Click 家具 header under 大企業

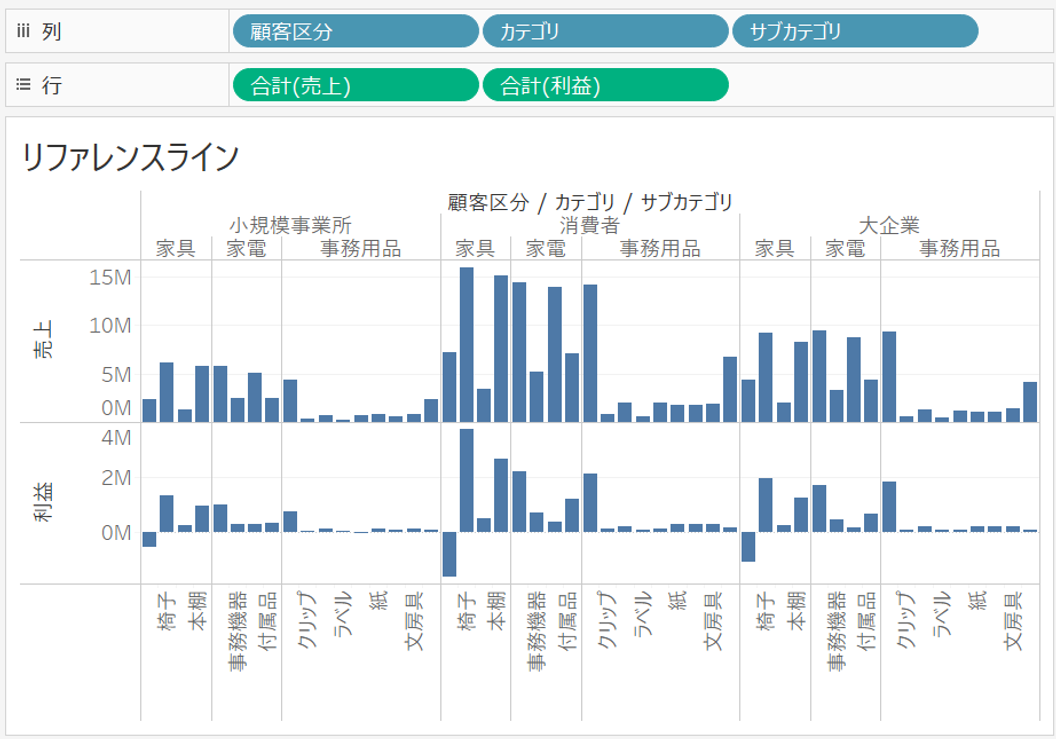coord(774,249)
